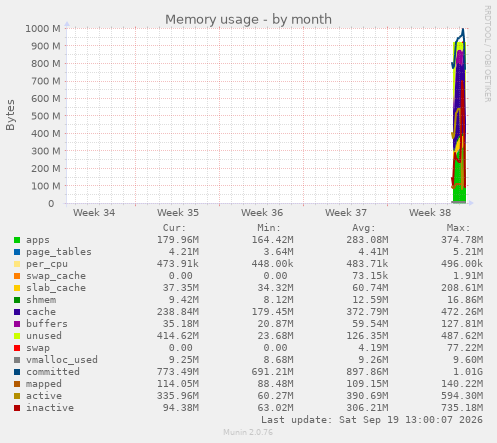Click the '100 M' y-axis tick
Viewport: 497px width, 443px height.
46,186
